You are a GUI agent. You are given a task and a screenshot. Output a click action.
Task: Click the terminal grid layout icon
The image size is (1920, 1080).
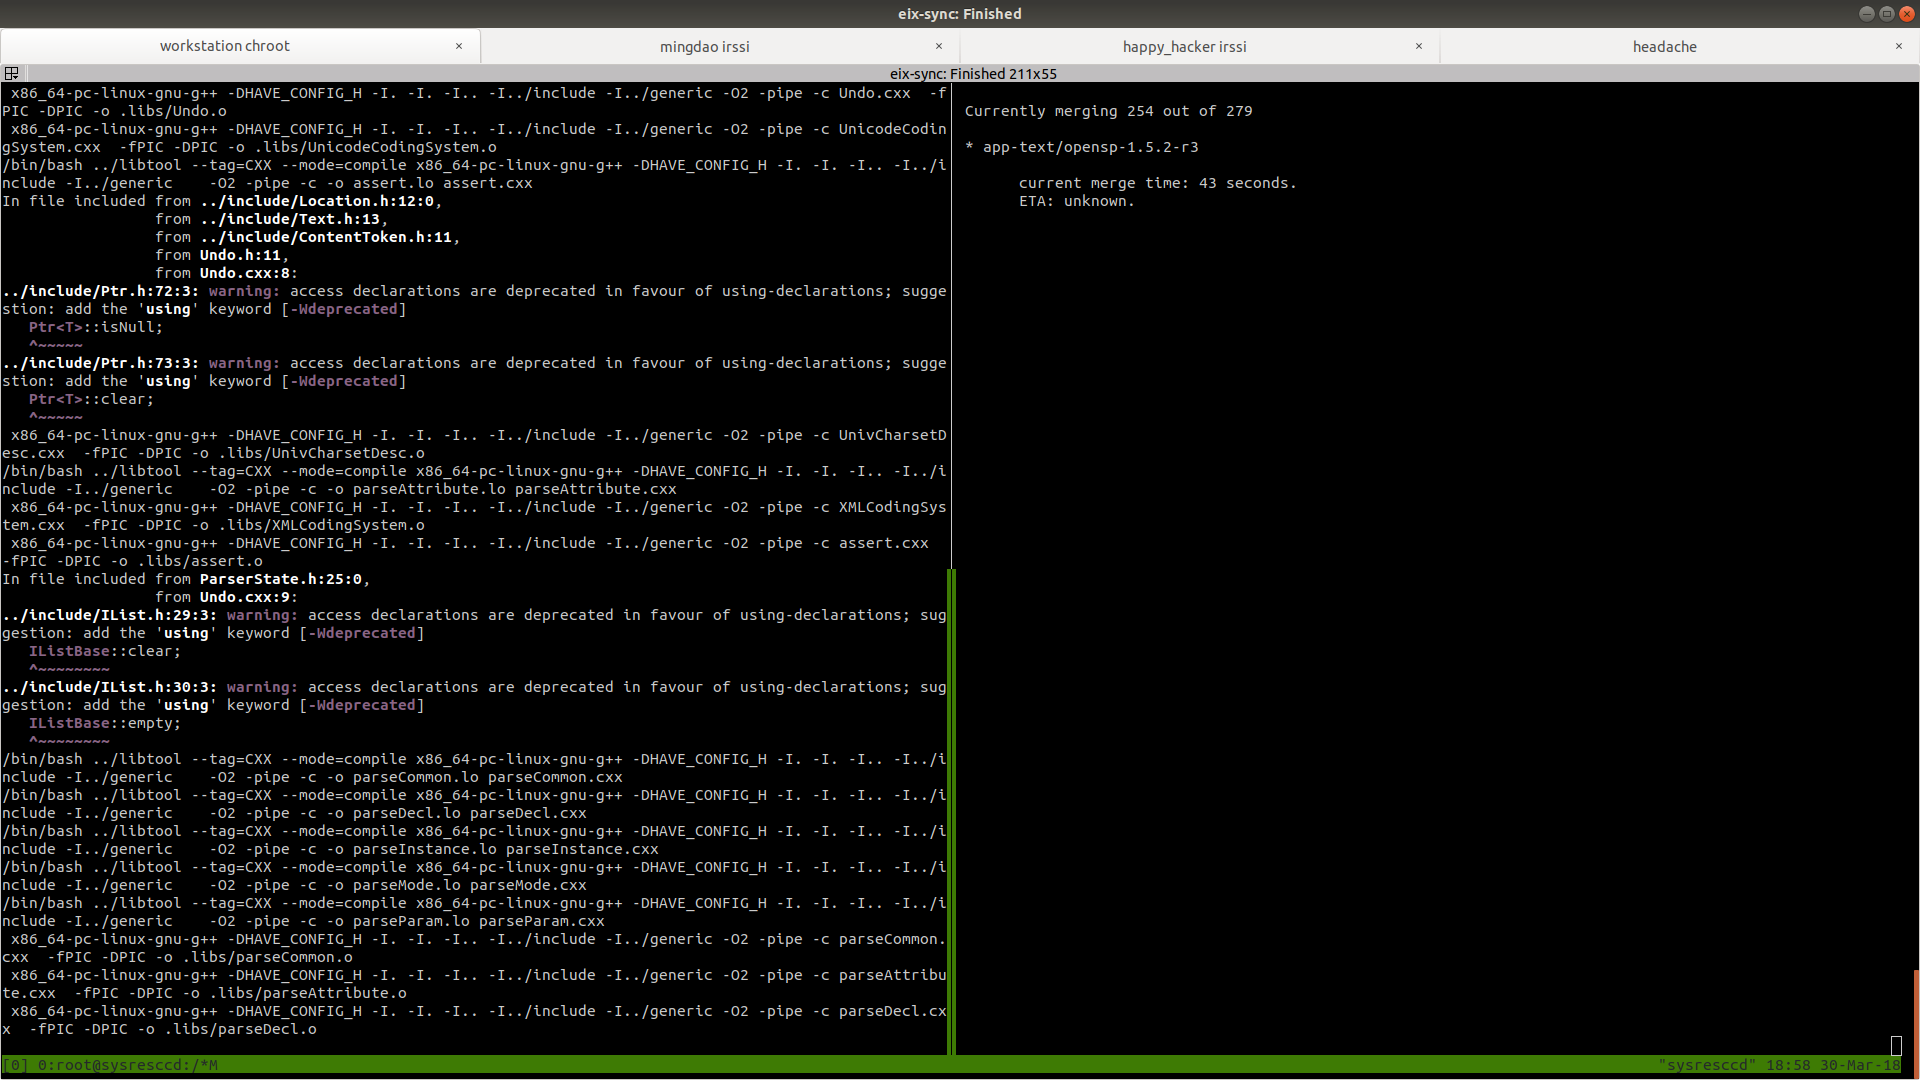click(x=12, y=73)
